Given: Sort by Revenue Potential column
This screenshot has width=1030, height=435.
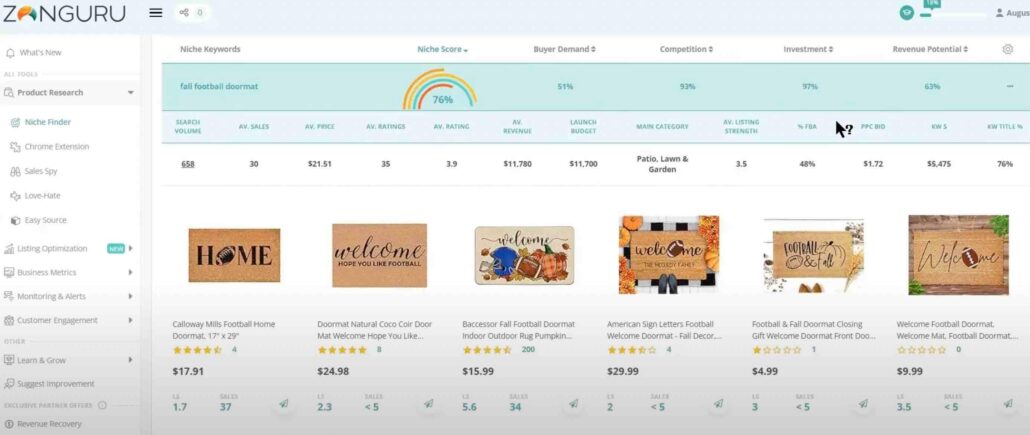Looking at the screenshot, I should coord(930,49).
